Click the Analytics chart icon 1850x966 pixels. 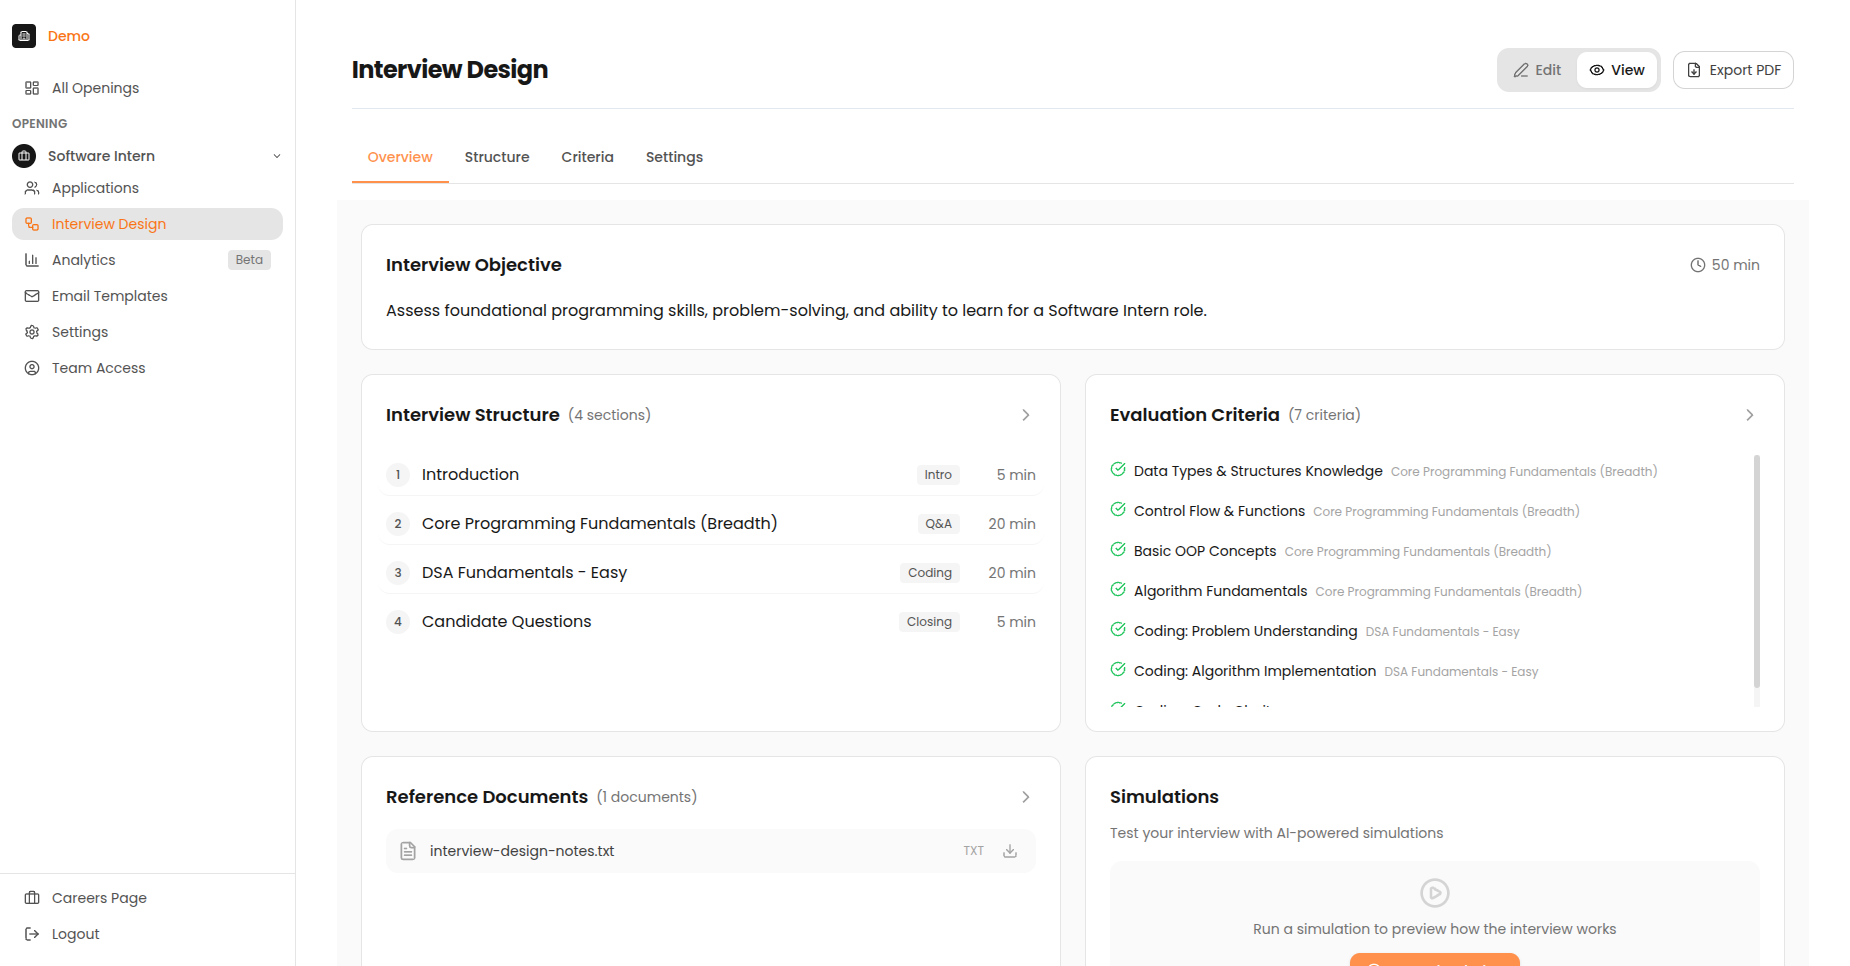click(x=31, y=259)
